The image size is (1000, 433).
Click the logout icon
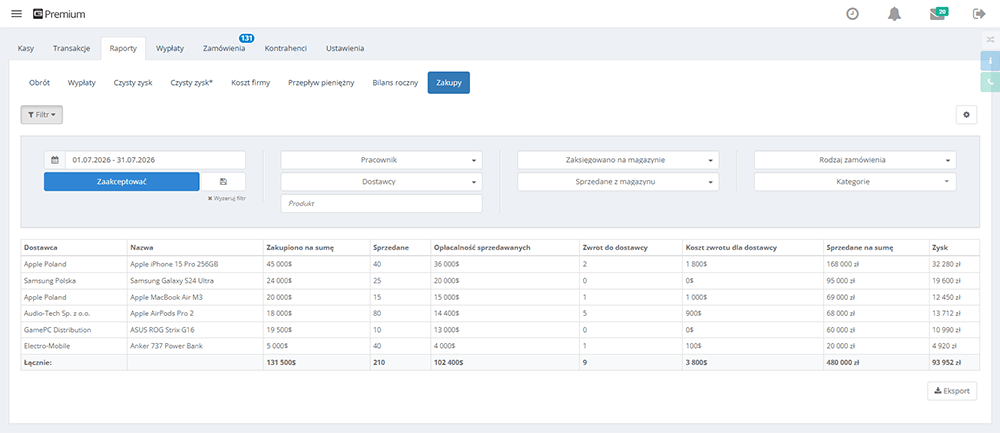pos(979,14)
